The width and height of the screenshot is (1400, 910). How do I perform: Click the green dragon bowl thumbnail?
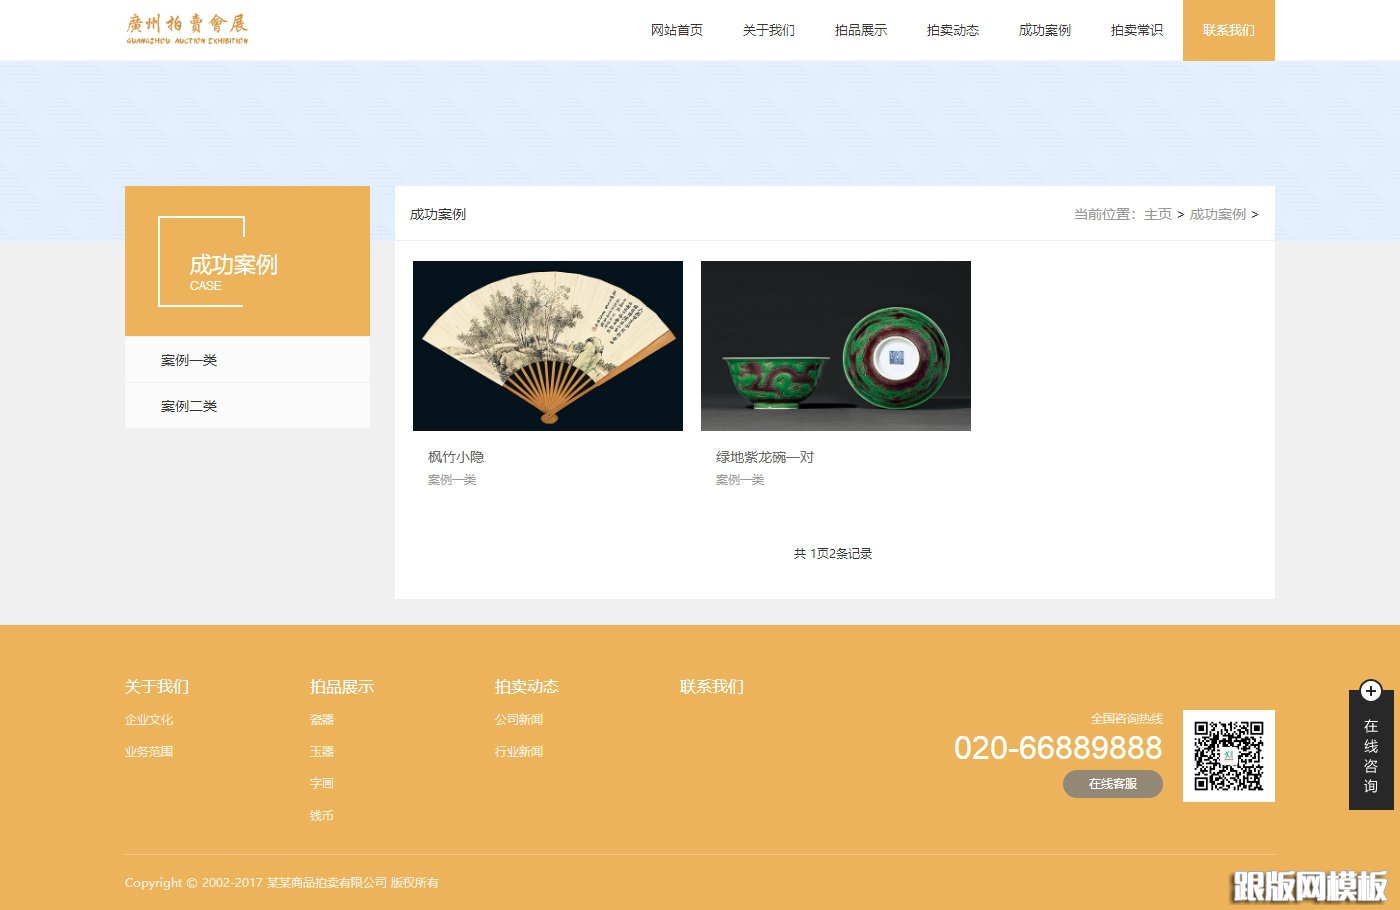[835, 345]
